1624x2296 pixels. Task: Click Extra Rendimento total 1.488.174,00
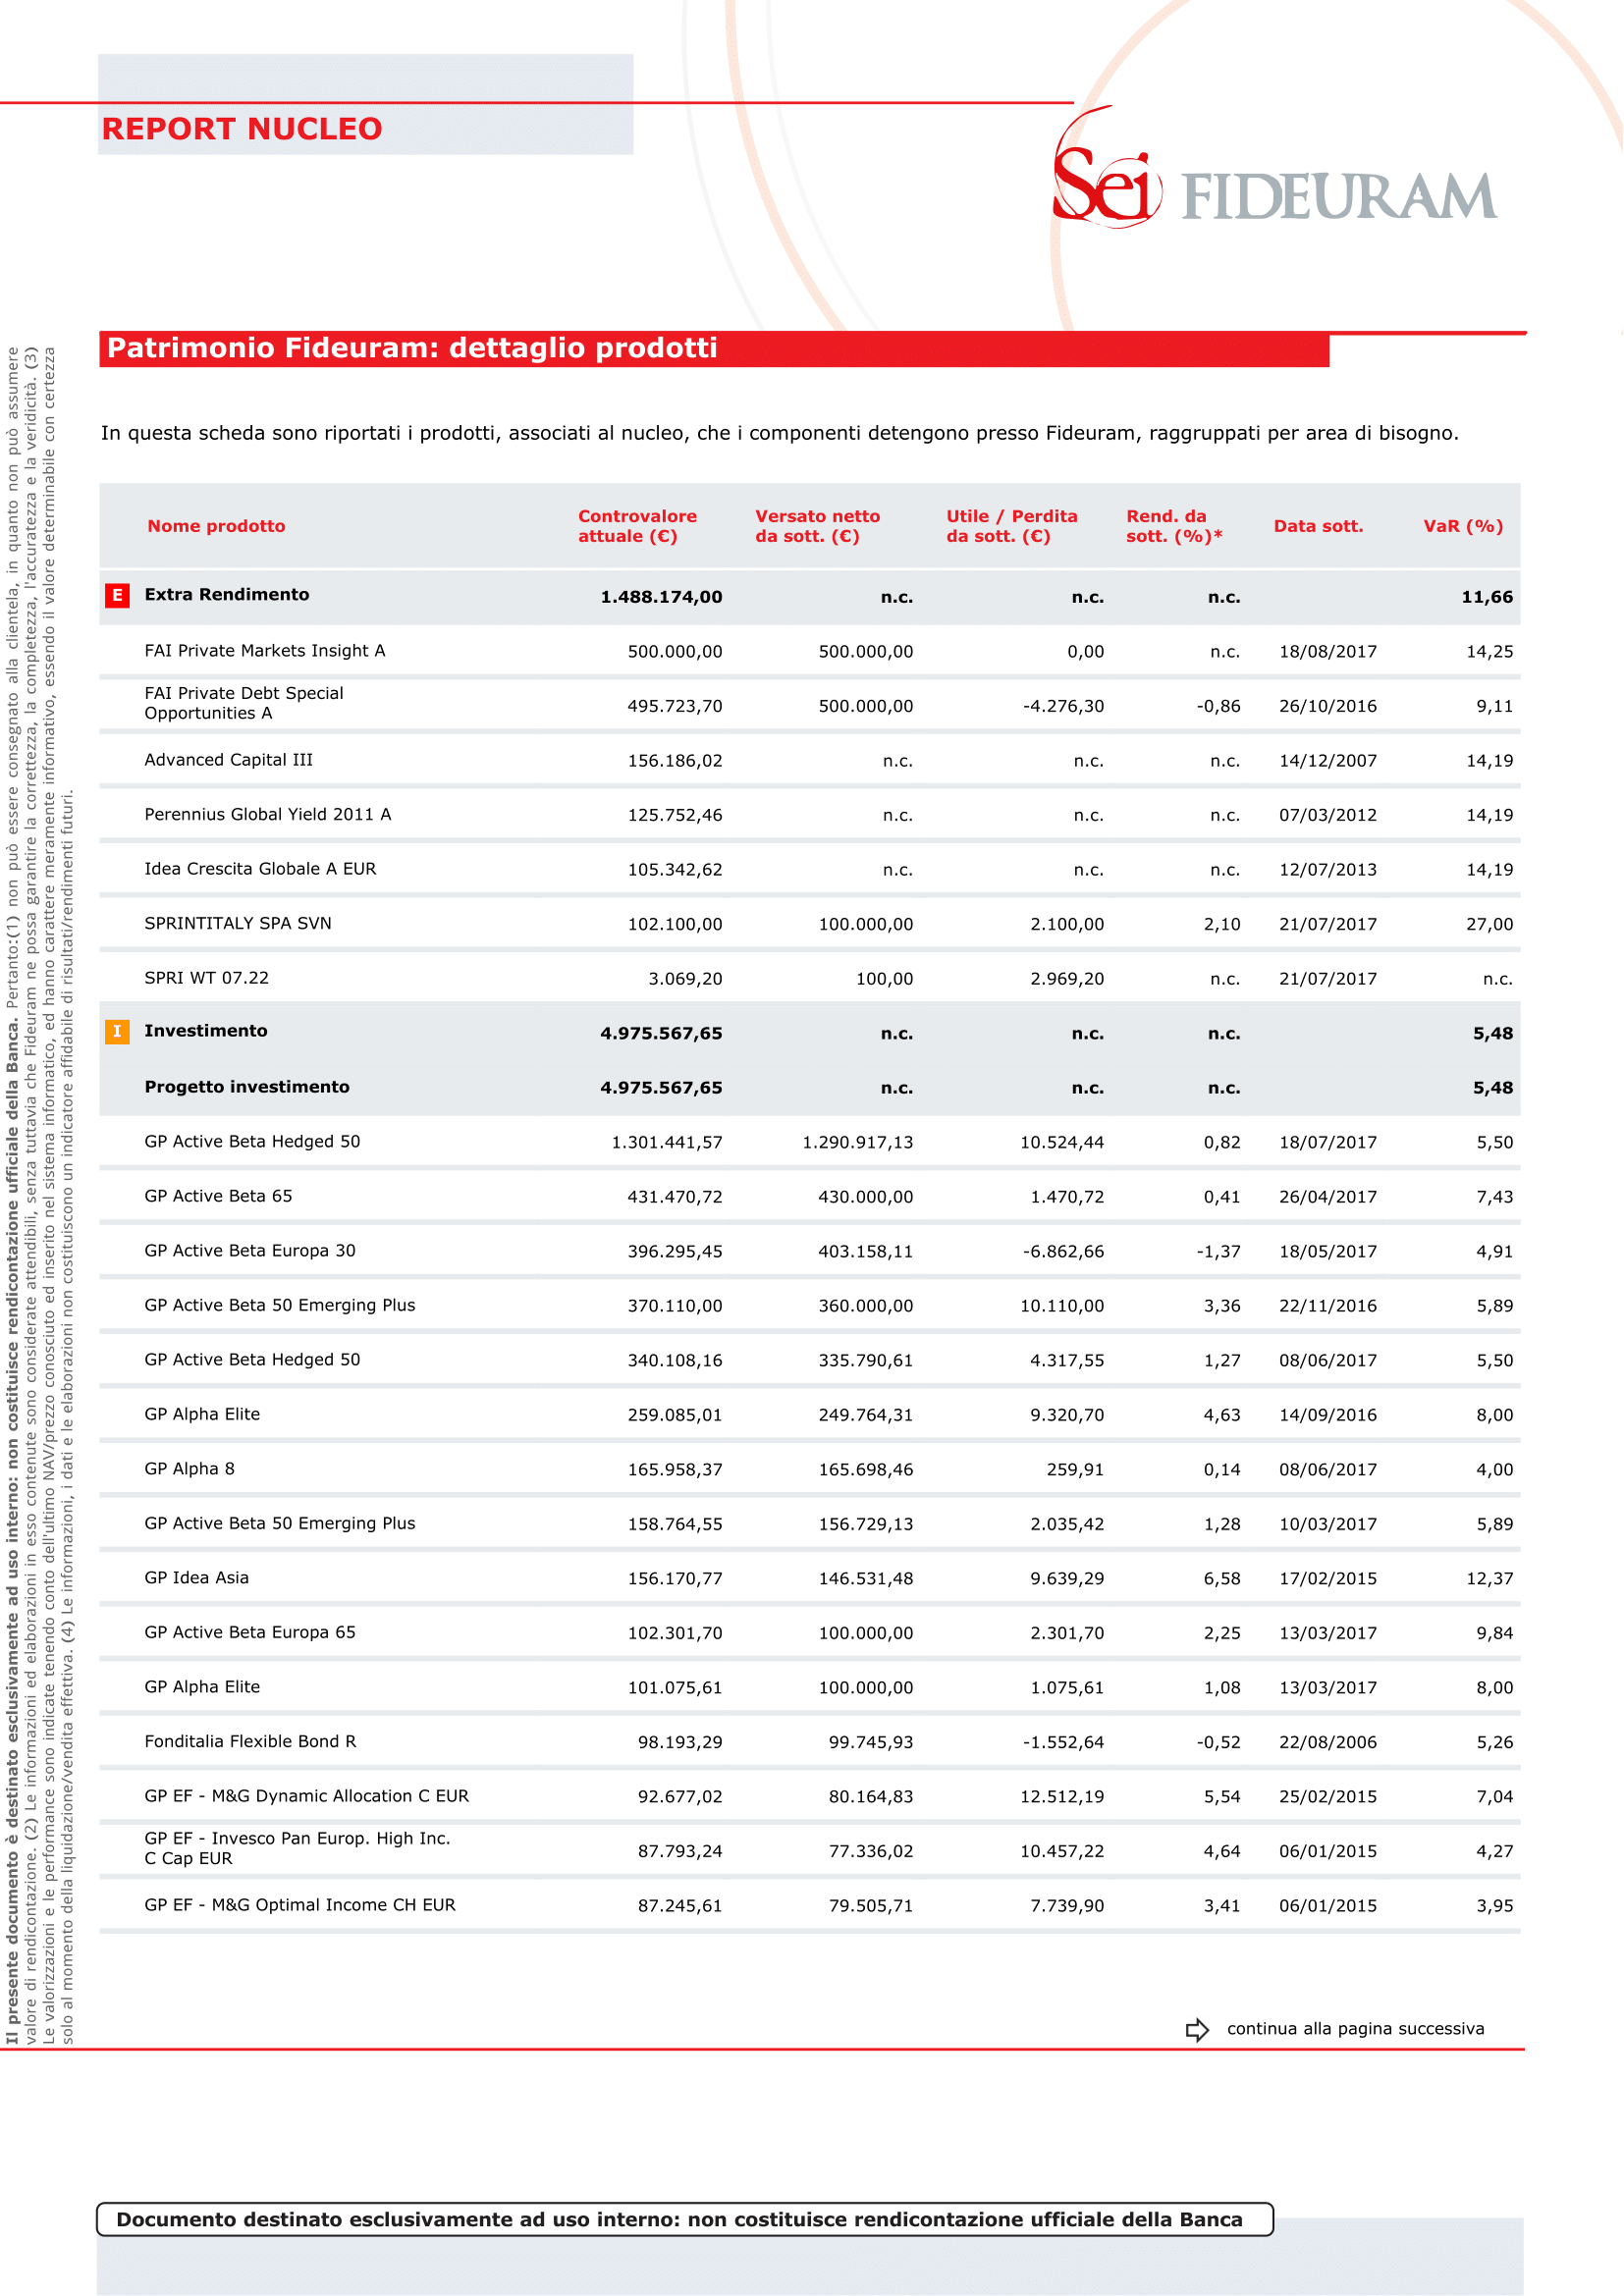[661, 597]
